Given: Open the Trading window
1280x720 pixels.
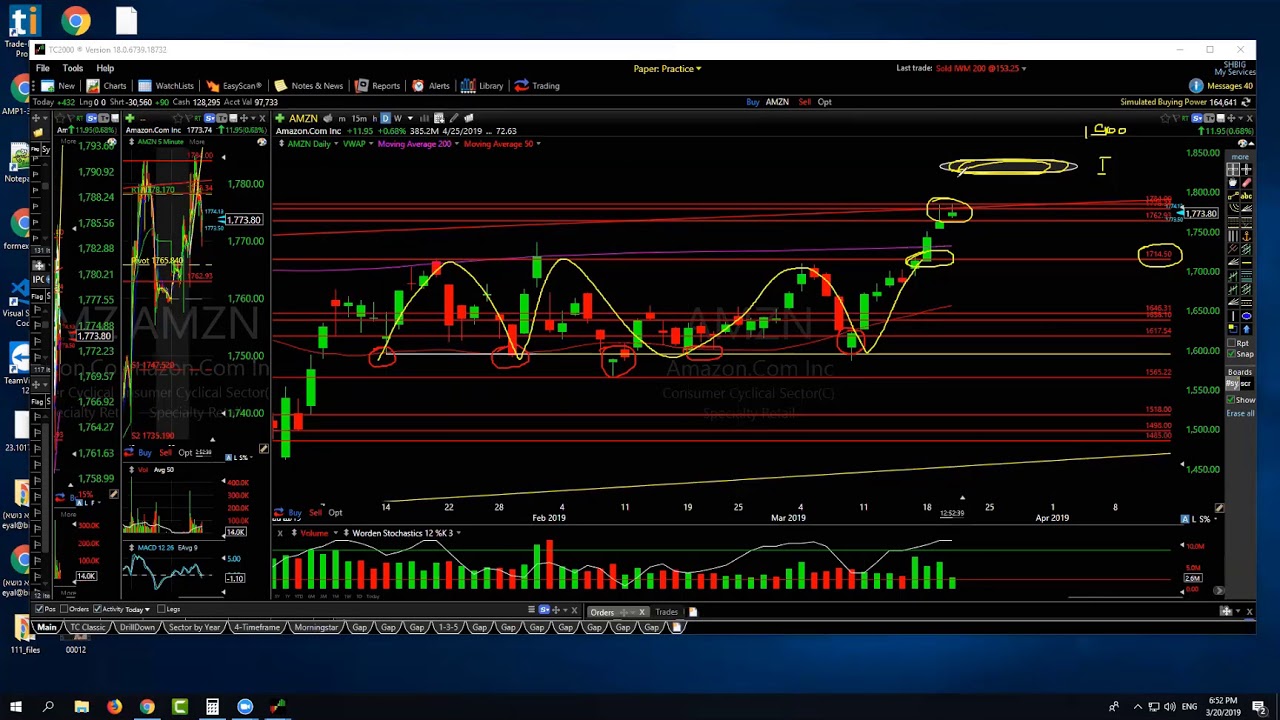Looking at the screenshot, I should (537, 86).
